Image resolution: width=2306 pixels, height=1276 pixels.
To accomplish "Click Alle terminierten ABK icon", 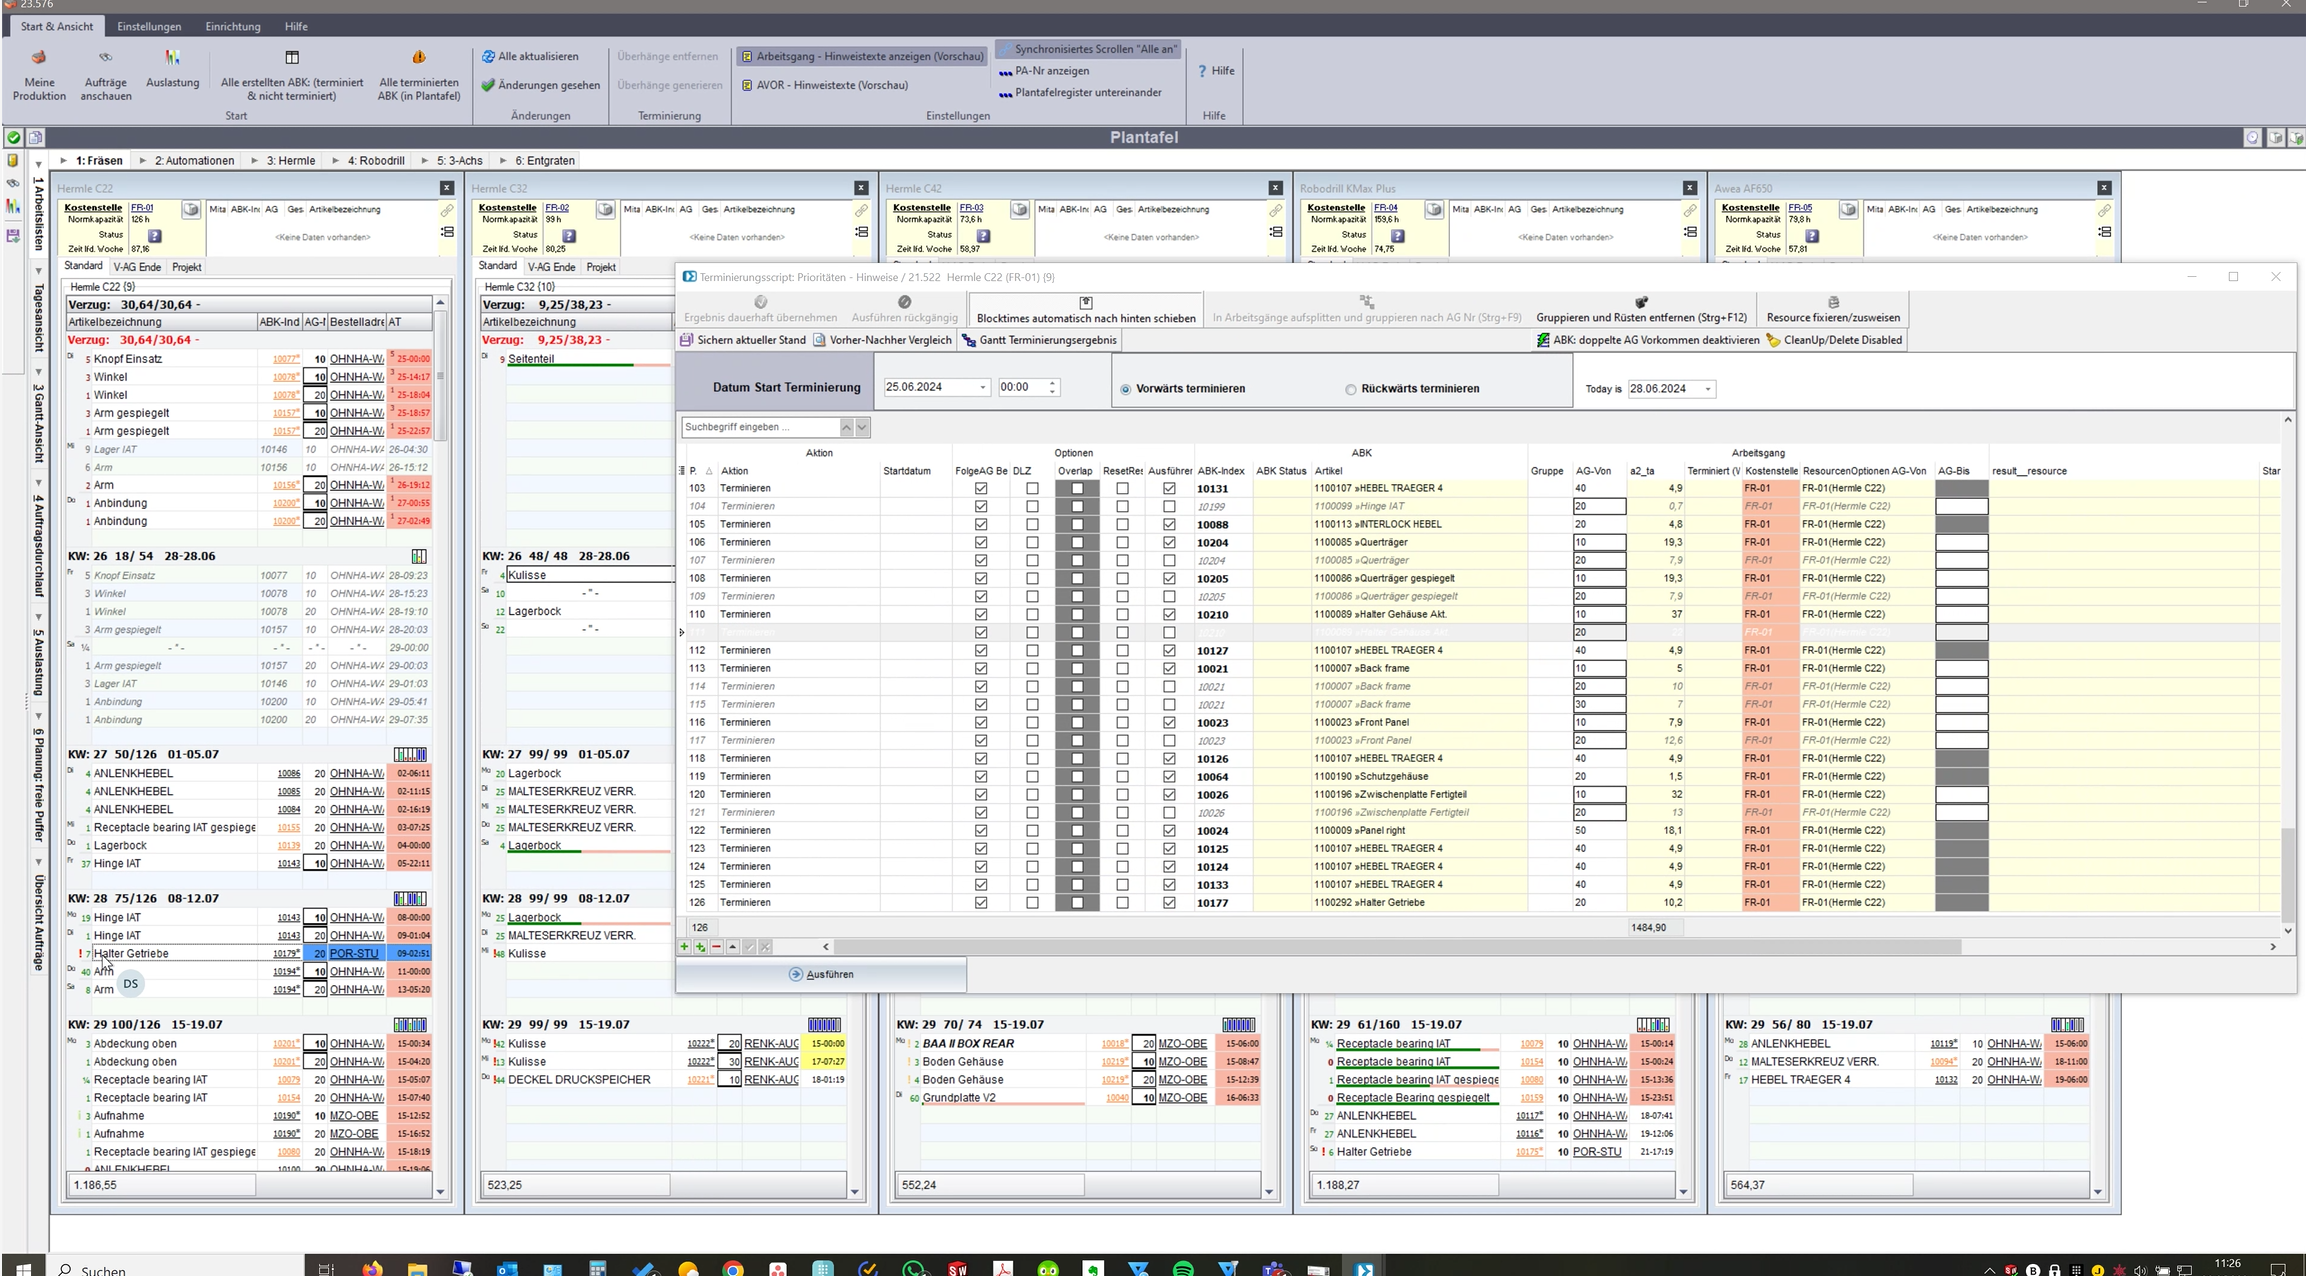I will click(419, 59).
